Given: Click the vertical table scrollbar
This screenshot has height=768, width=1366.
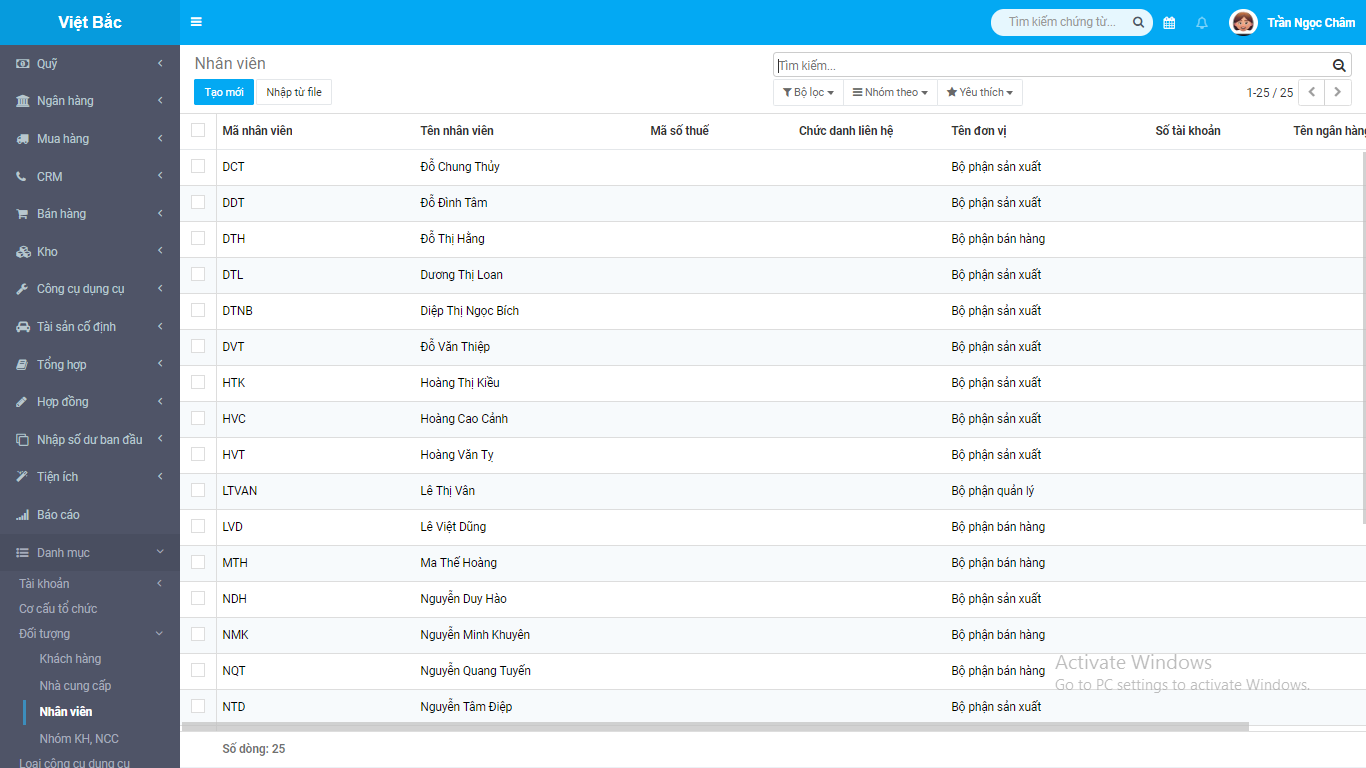Looking at the screenshot, I should pos(1362,336).
